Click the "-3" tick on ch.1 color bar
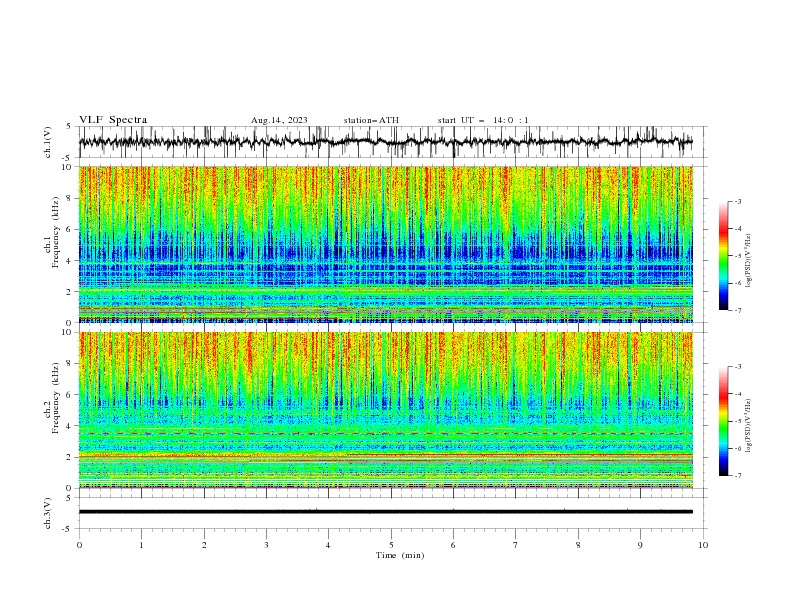Screen dimensions: 792x612 click(737, 201)
